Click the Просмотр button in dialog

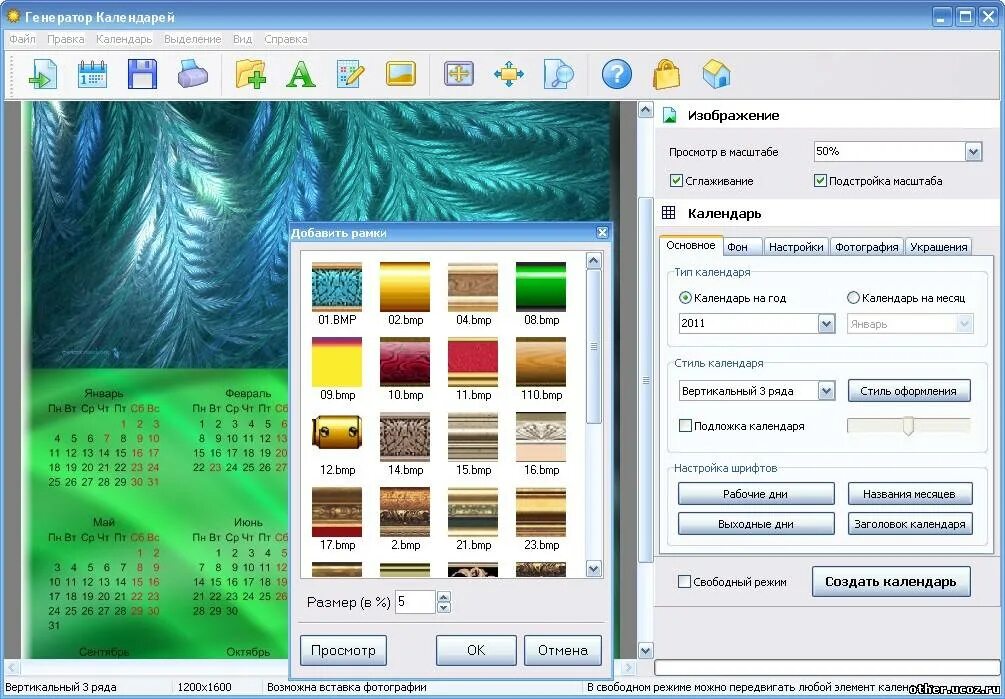[343, 650]
